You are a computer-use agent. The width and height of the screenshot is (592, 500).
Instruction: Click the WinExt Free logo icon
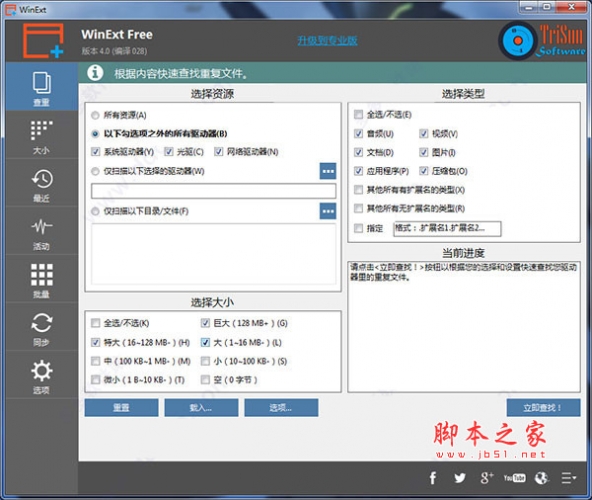pyautogui.click(x=43, y=41)
